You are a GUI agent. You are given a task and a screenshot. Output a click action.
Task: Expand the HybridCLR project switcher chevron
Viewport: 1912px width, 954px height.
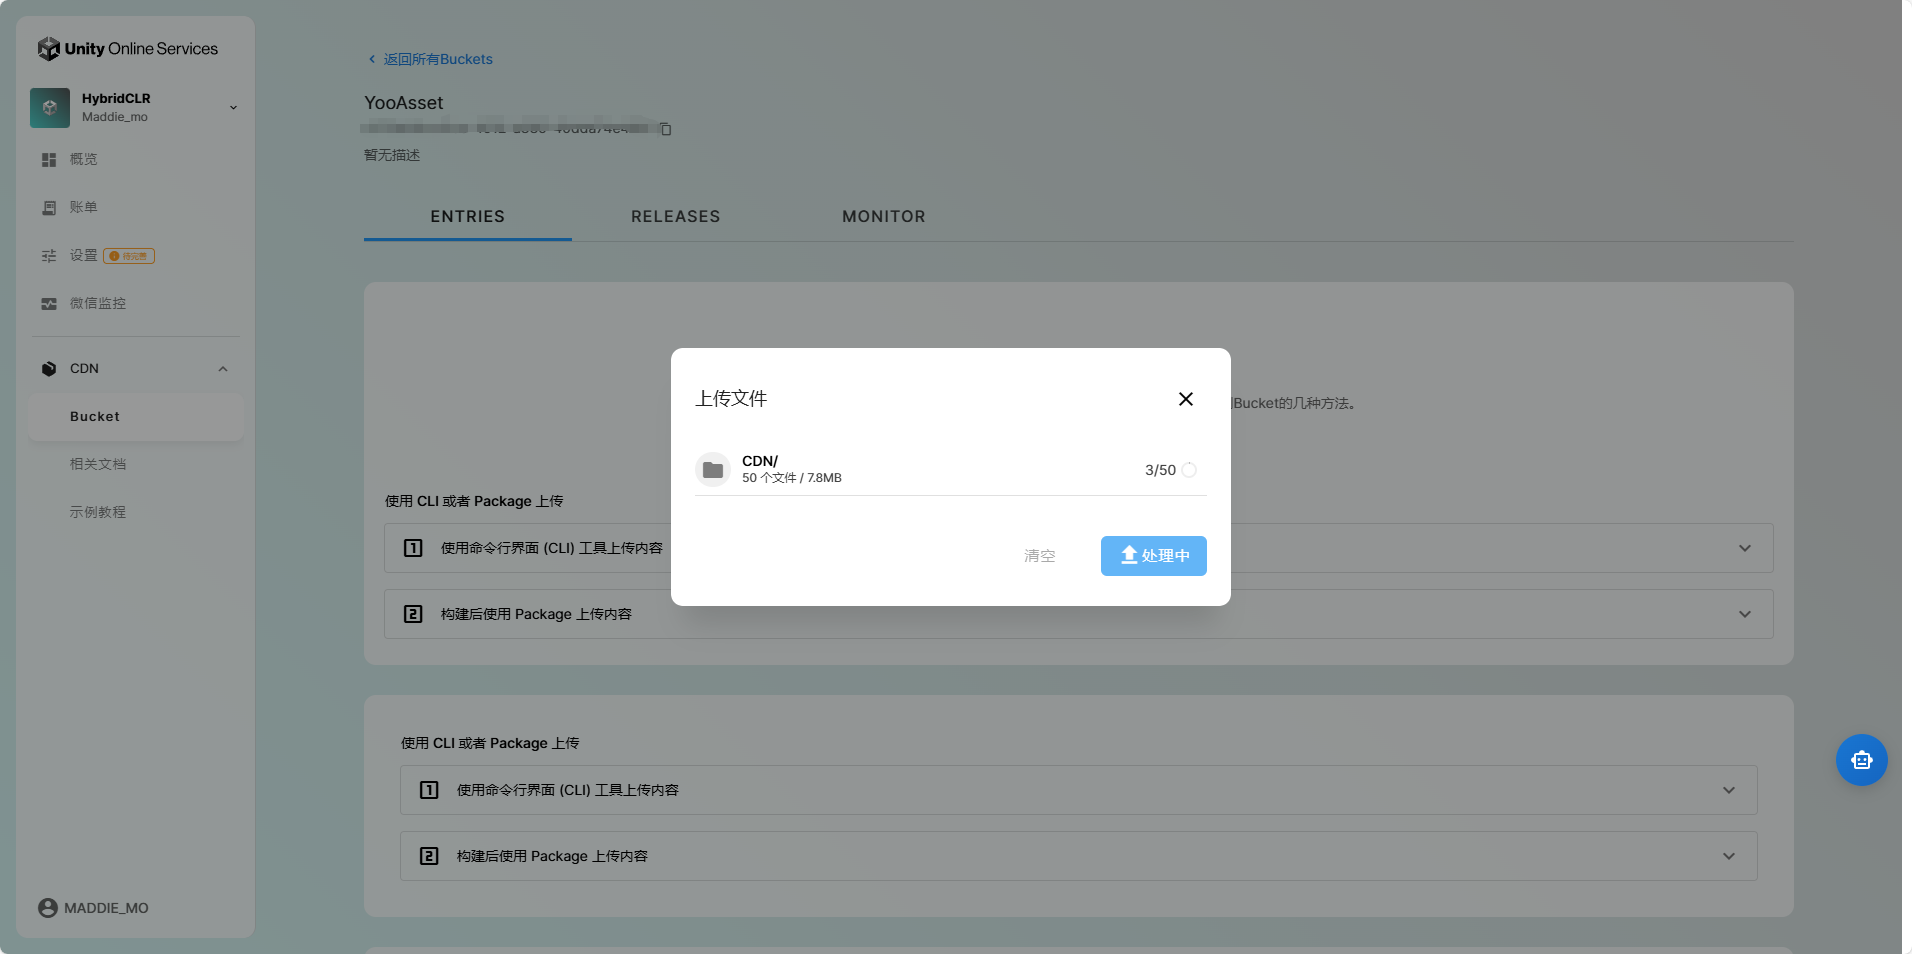[x=233, y=108]
